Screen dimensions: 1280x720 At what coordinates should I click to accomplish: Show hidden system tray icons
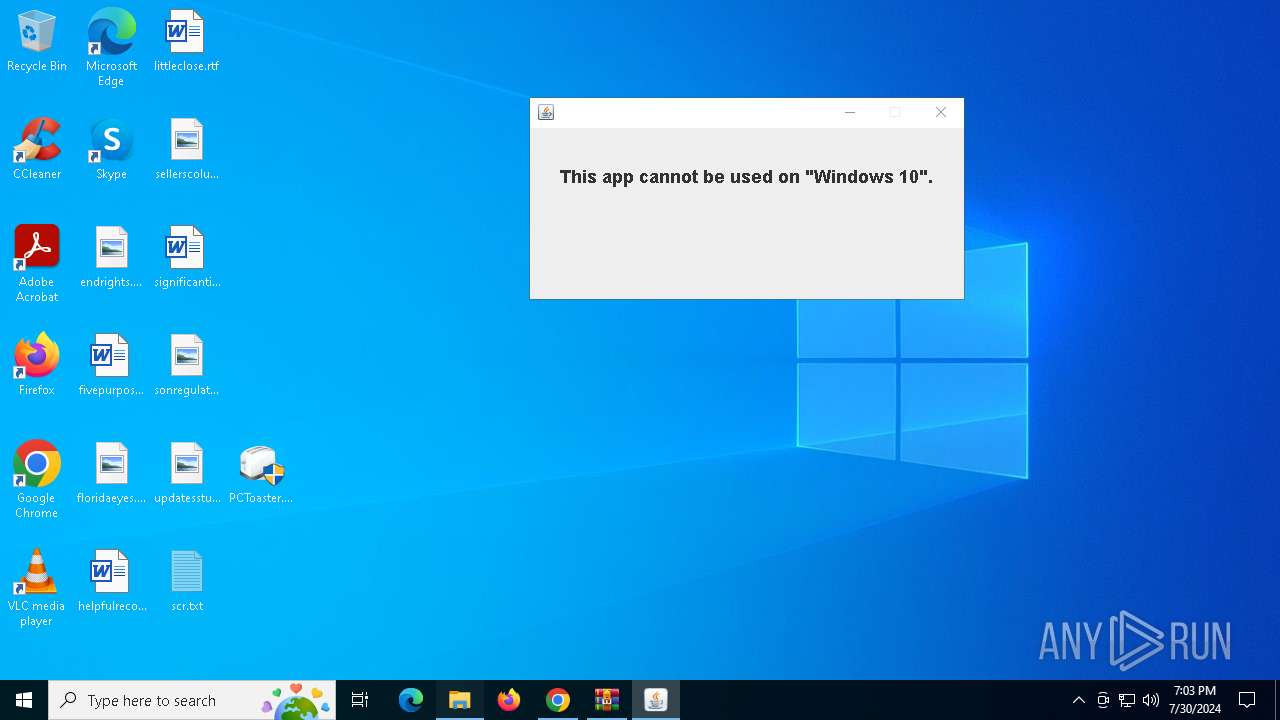click(x=1078, y=700)
